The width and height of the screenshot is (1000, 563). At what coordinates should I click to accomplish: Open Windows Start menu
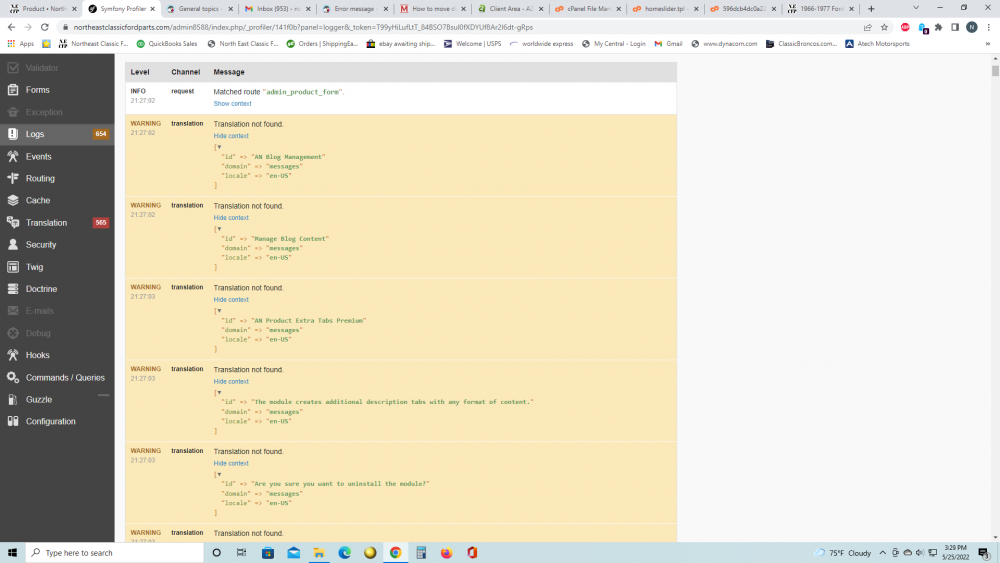(x=12, y=553)
